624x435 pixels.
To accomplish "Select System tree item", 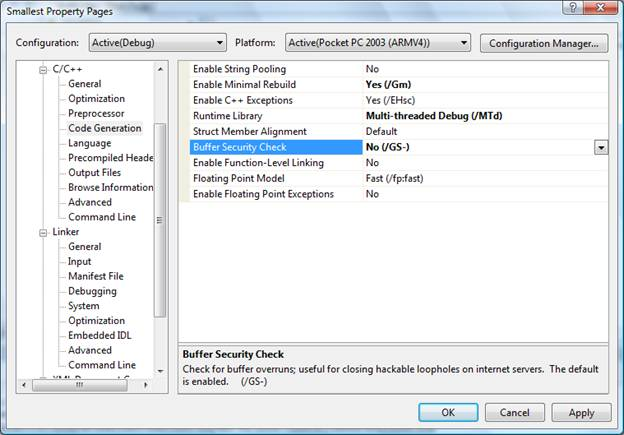I will tap(84, 306).
